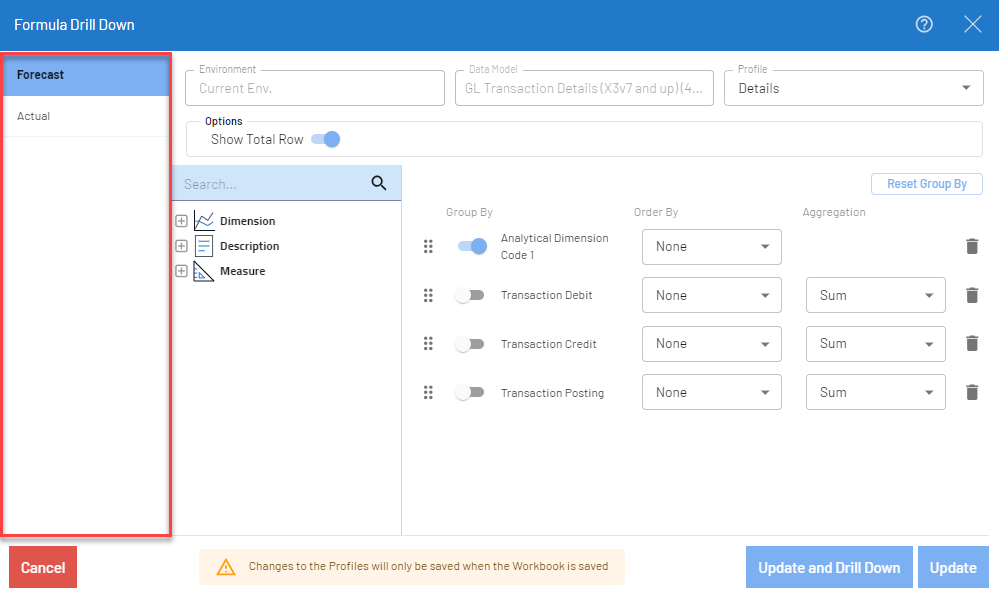The image size is (999, 597).
Task: Click trash icon for Transaction Credit
Action: 971,343
